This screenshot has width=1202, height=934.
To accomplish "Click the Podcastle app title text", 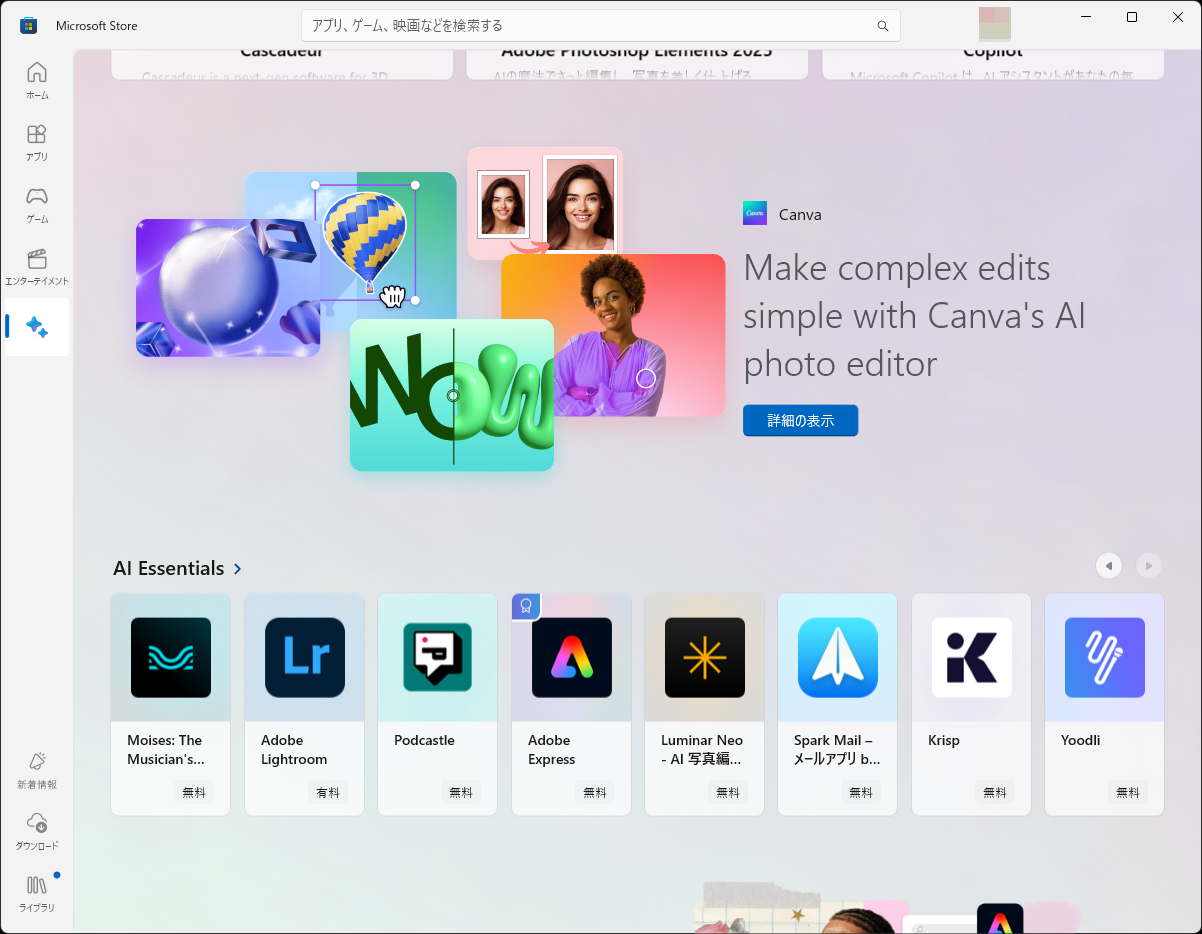I will click(424, 740).
